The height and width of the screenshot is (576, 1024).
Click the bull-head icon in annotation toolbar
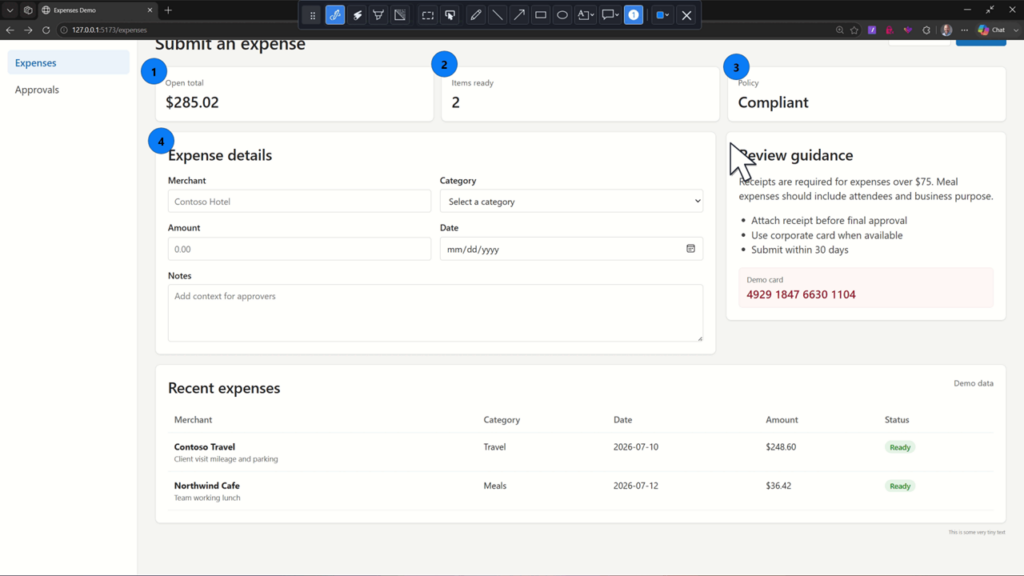(x=378, y=15)
